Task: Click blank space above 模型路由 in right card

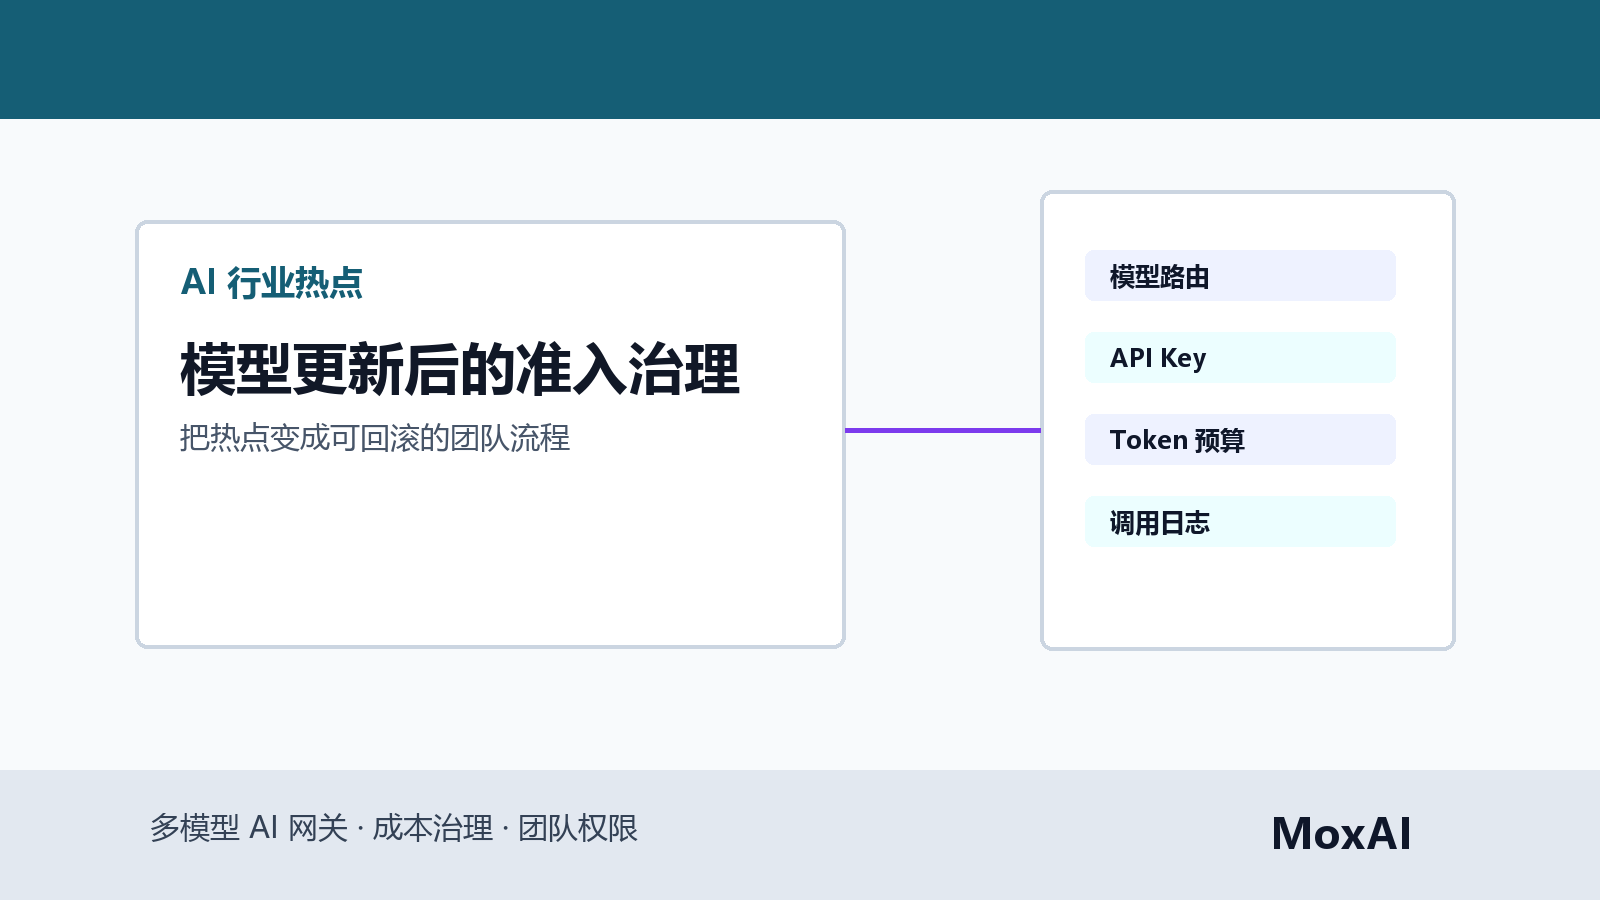Action: click(1248, 221)
